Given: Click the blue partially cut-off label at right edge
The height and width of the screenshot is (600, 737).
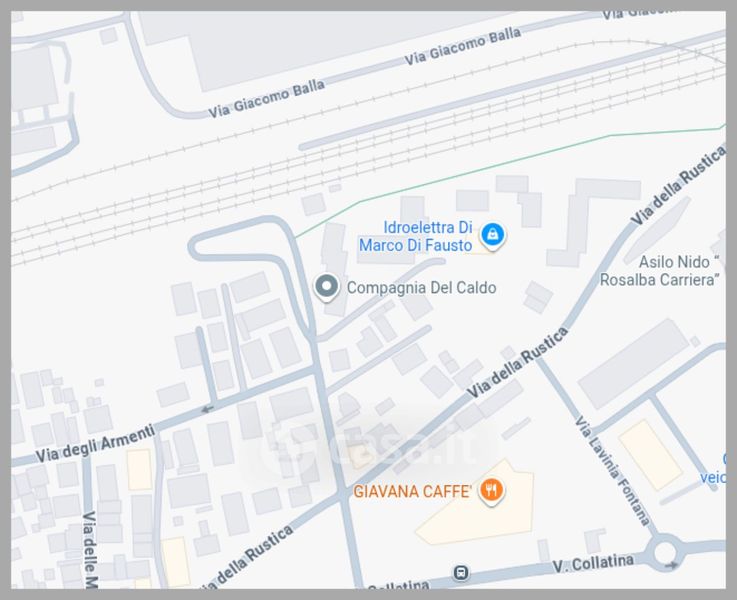Looking at the screenshot, I should 713,468.
